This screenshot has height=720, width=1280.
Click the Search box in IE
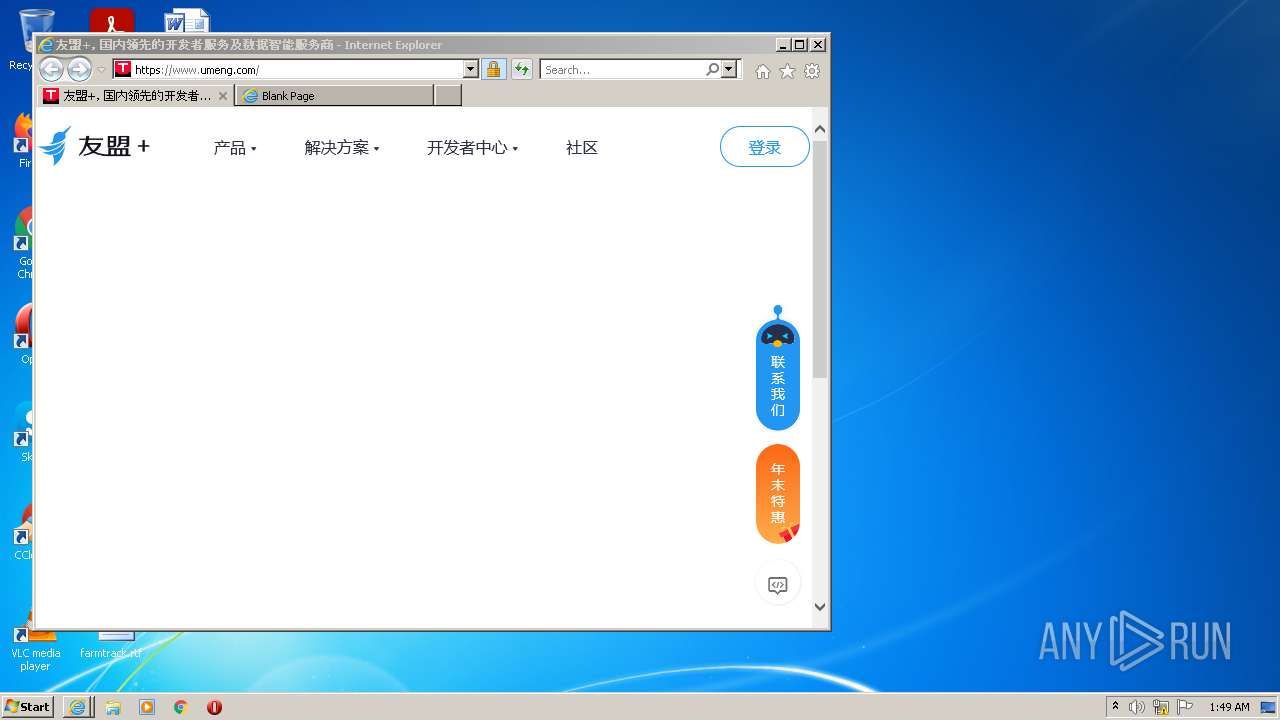pos(622,69)
